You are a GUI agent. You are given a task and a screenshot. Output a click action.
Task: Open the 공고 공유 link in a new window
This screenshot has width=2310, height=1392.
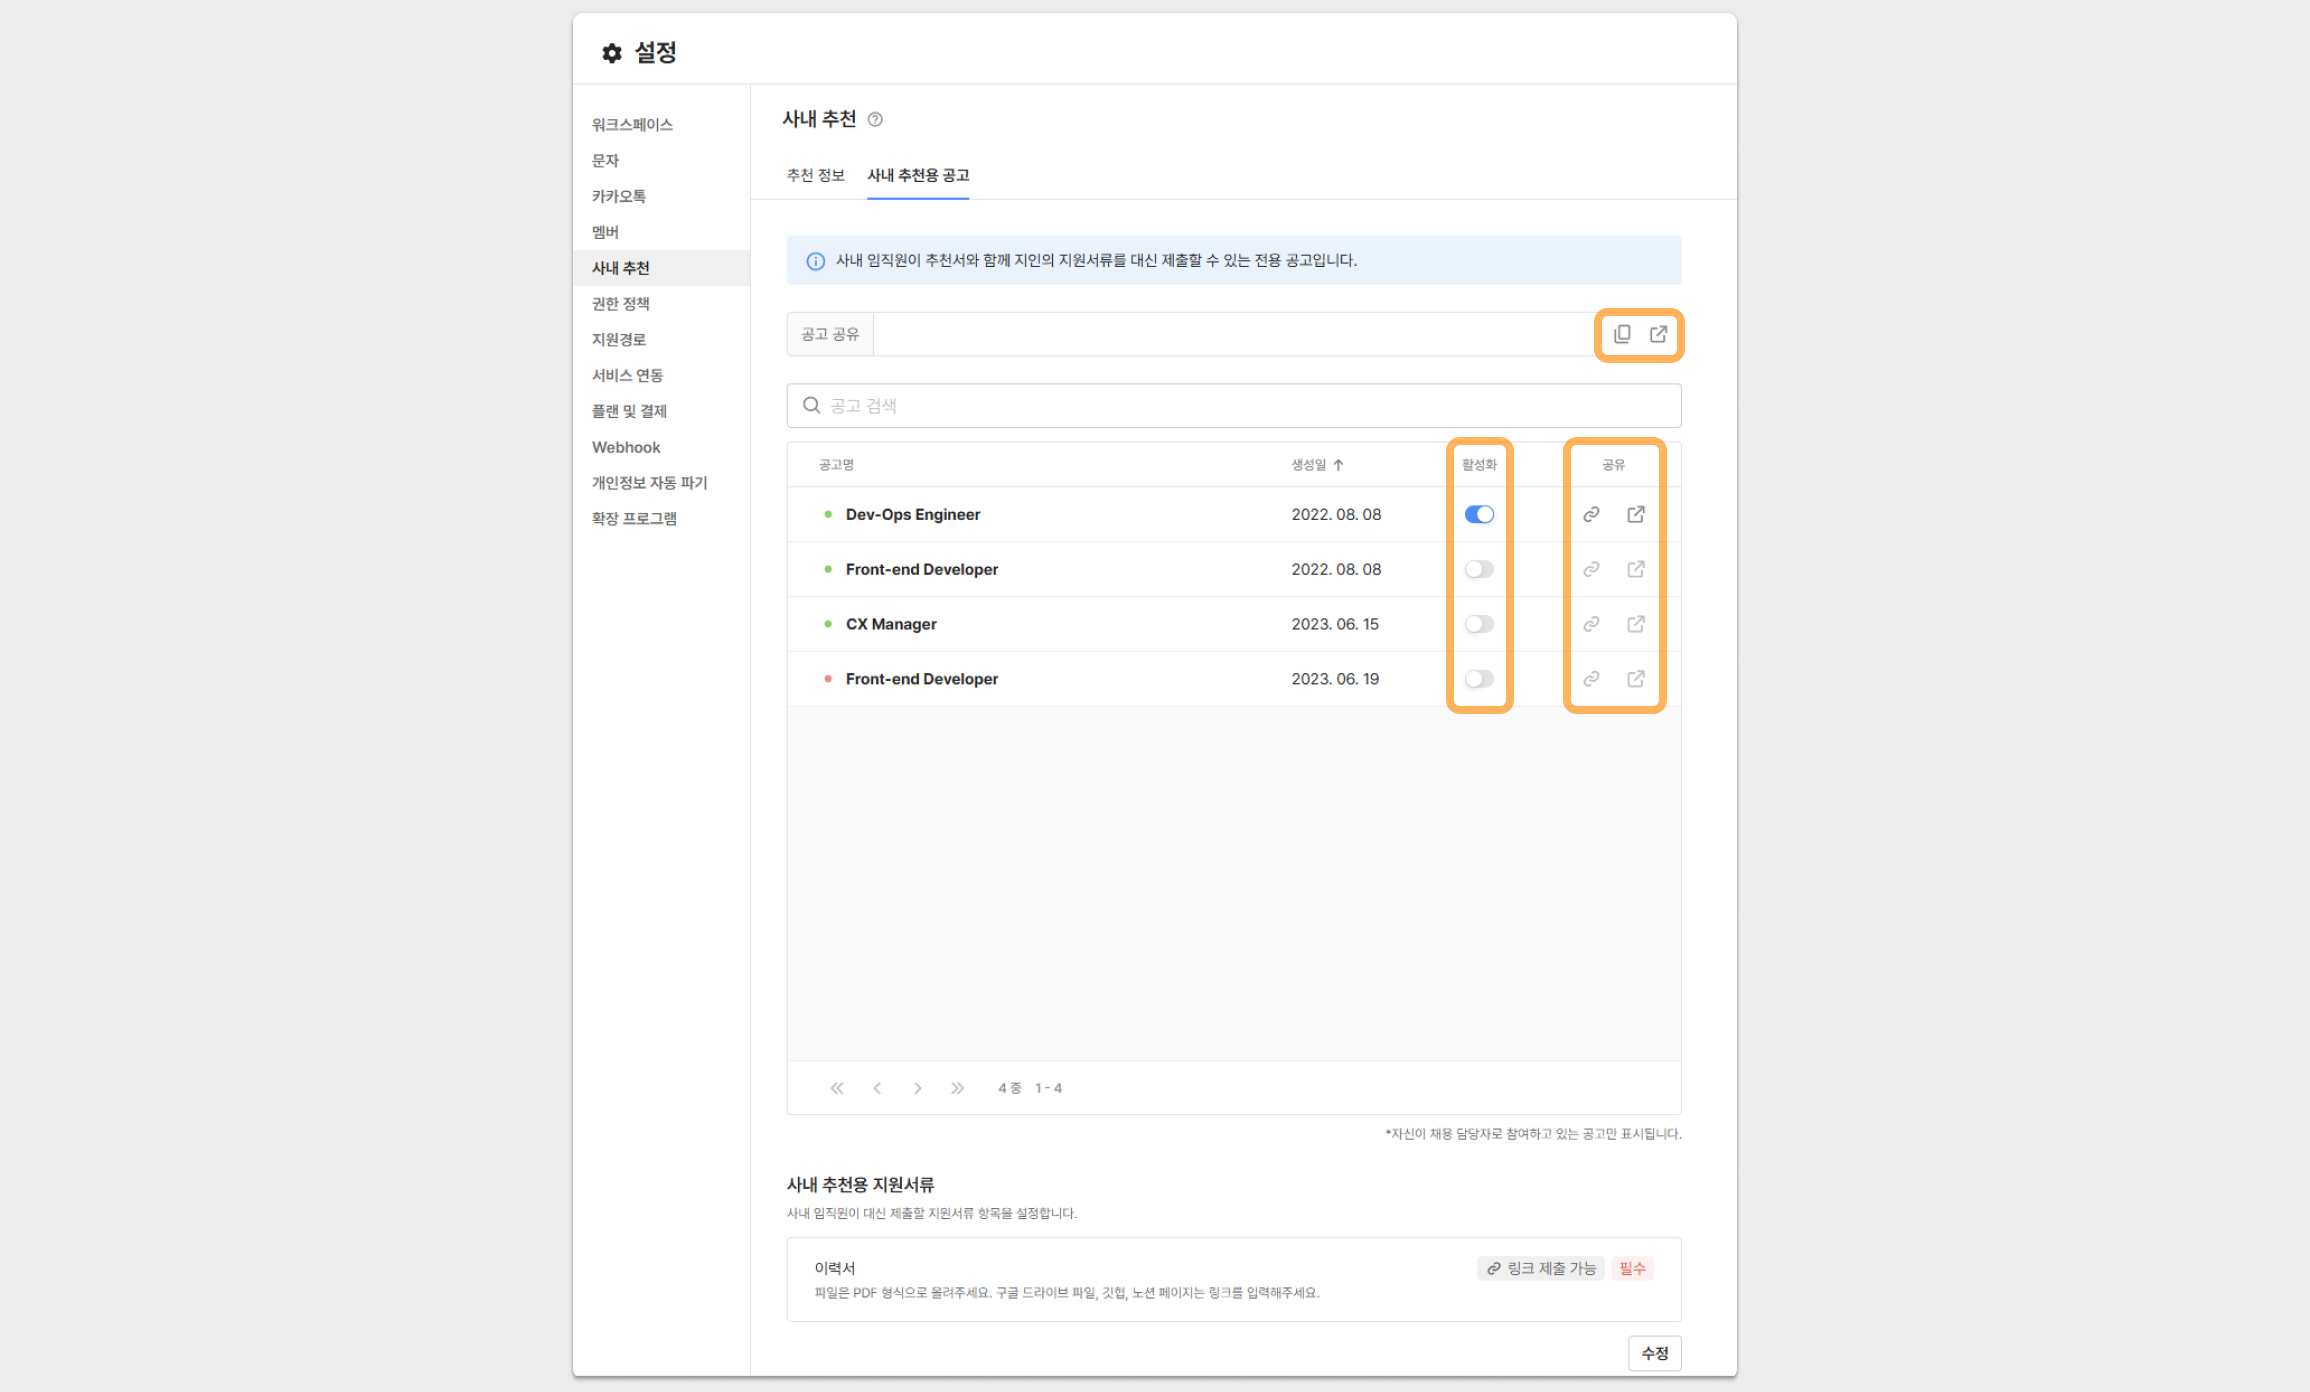tap(1658, 334)
